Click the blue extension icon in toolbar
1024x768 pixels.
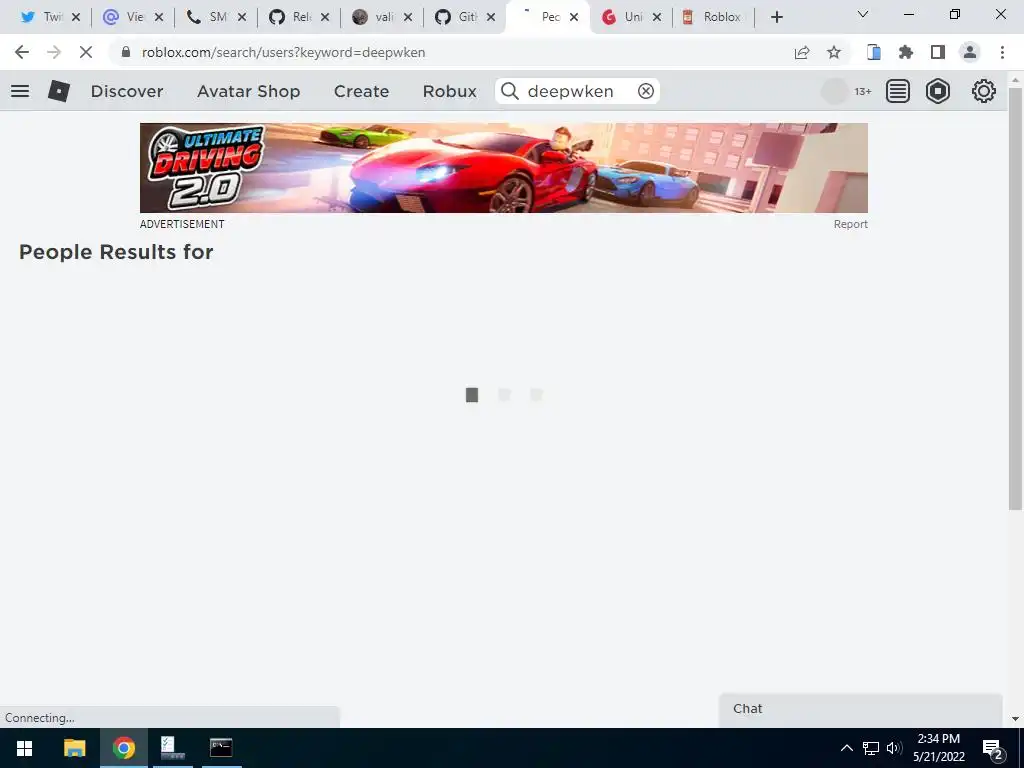pyautogui.click(x=874, y=52)
